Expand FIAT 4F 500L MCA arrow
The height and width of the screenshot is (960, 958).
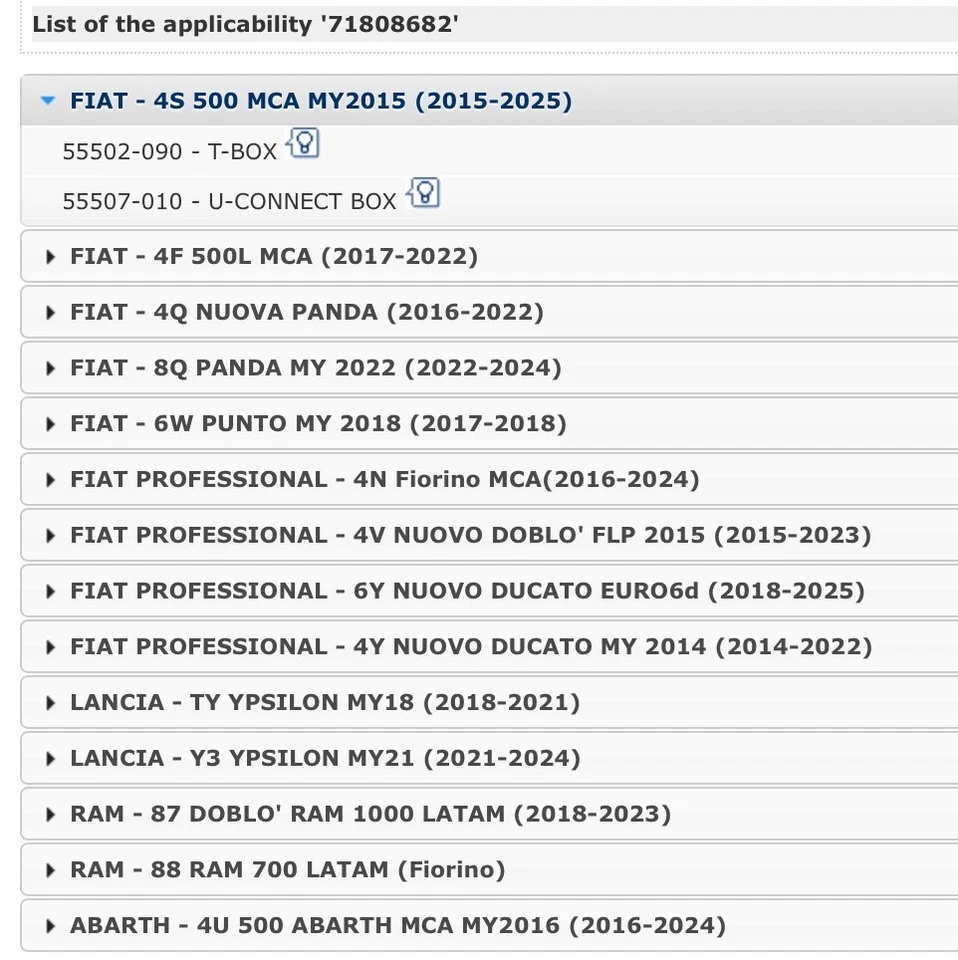click(50, 257)
